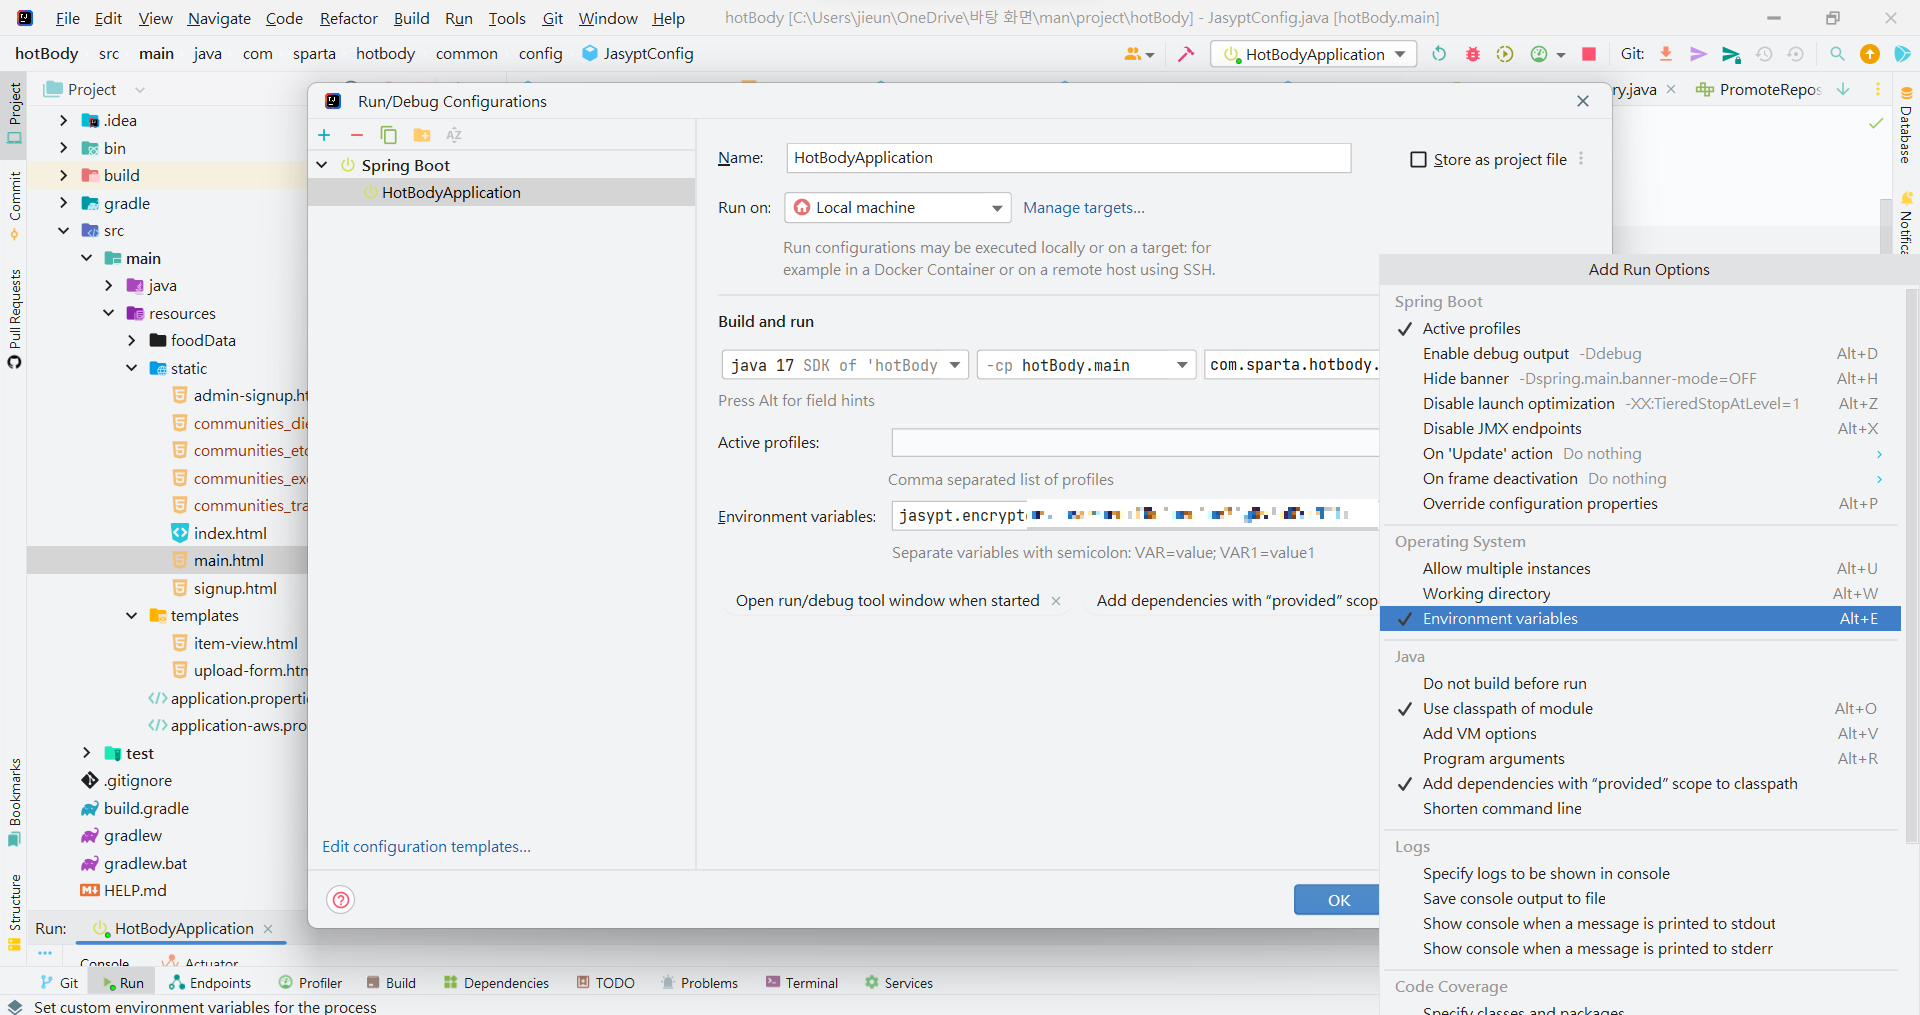1920x1015 pixels.
Task: Show Git history clock icon
Action: click(x=1764, y=54)
